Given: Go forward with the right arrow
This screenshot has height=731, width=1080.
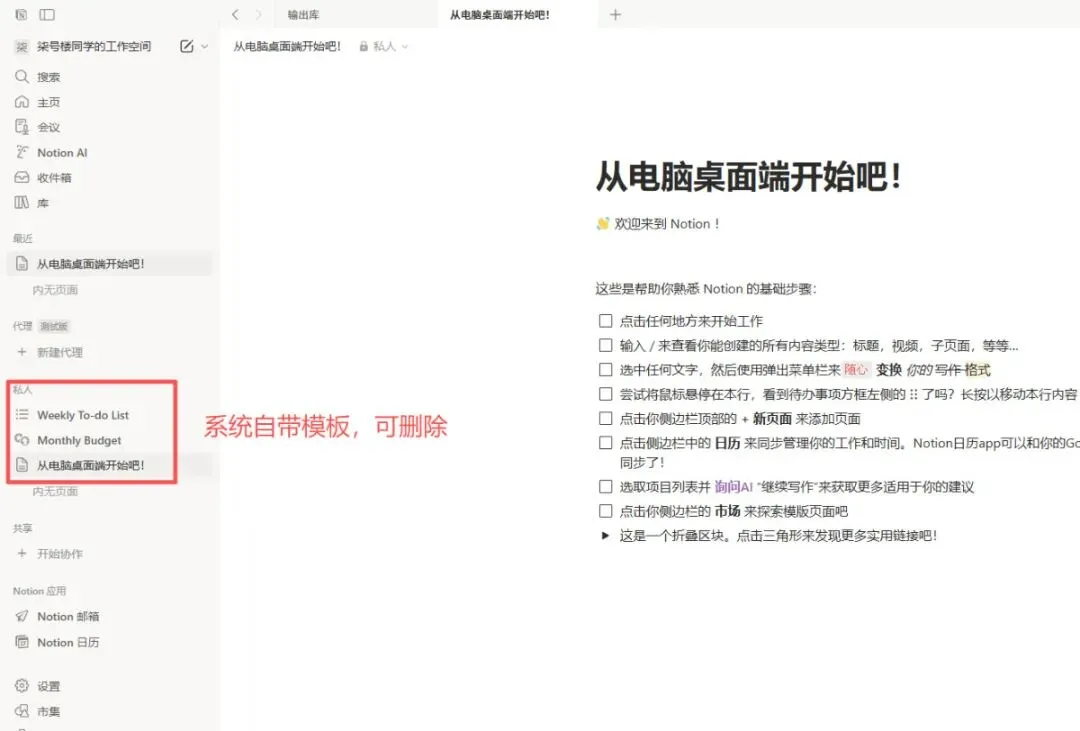Looking at the screenshot, I should [258, 14].
